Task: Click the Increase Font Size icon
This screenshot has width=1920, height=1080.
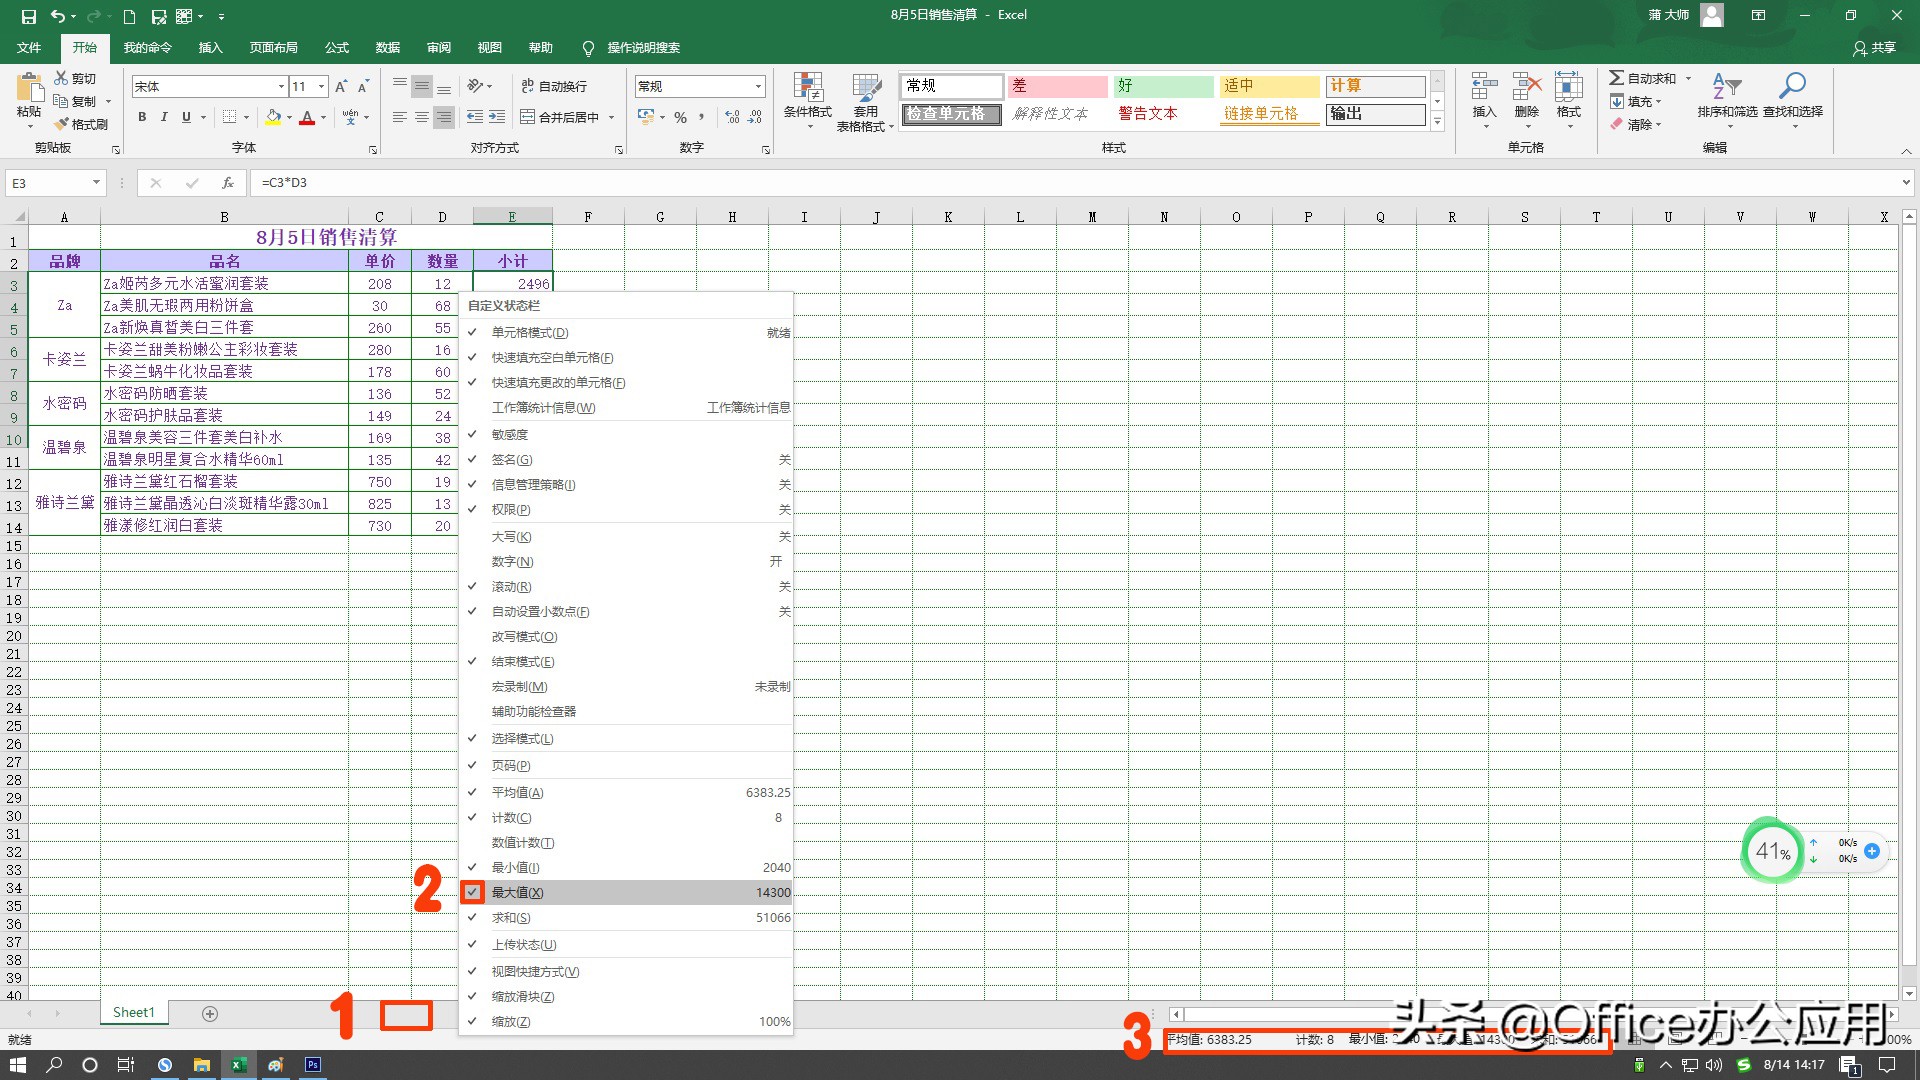Action: [x=342, y=87]
